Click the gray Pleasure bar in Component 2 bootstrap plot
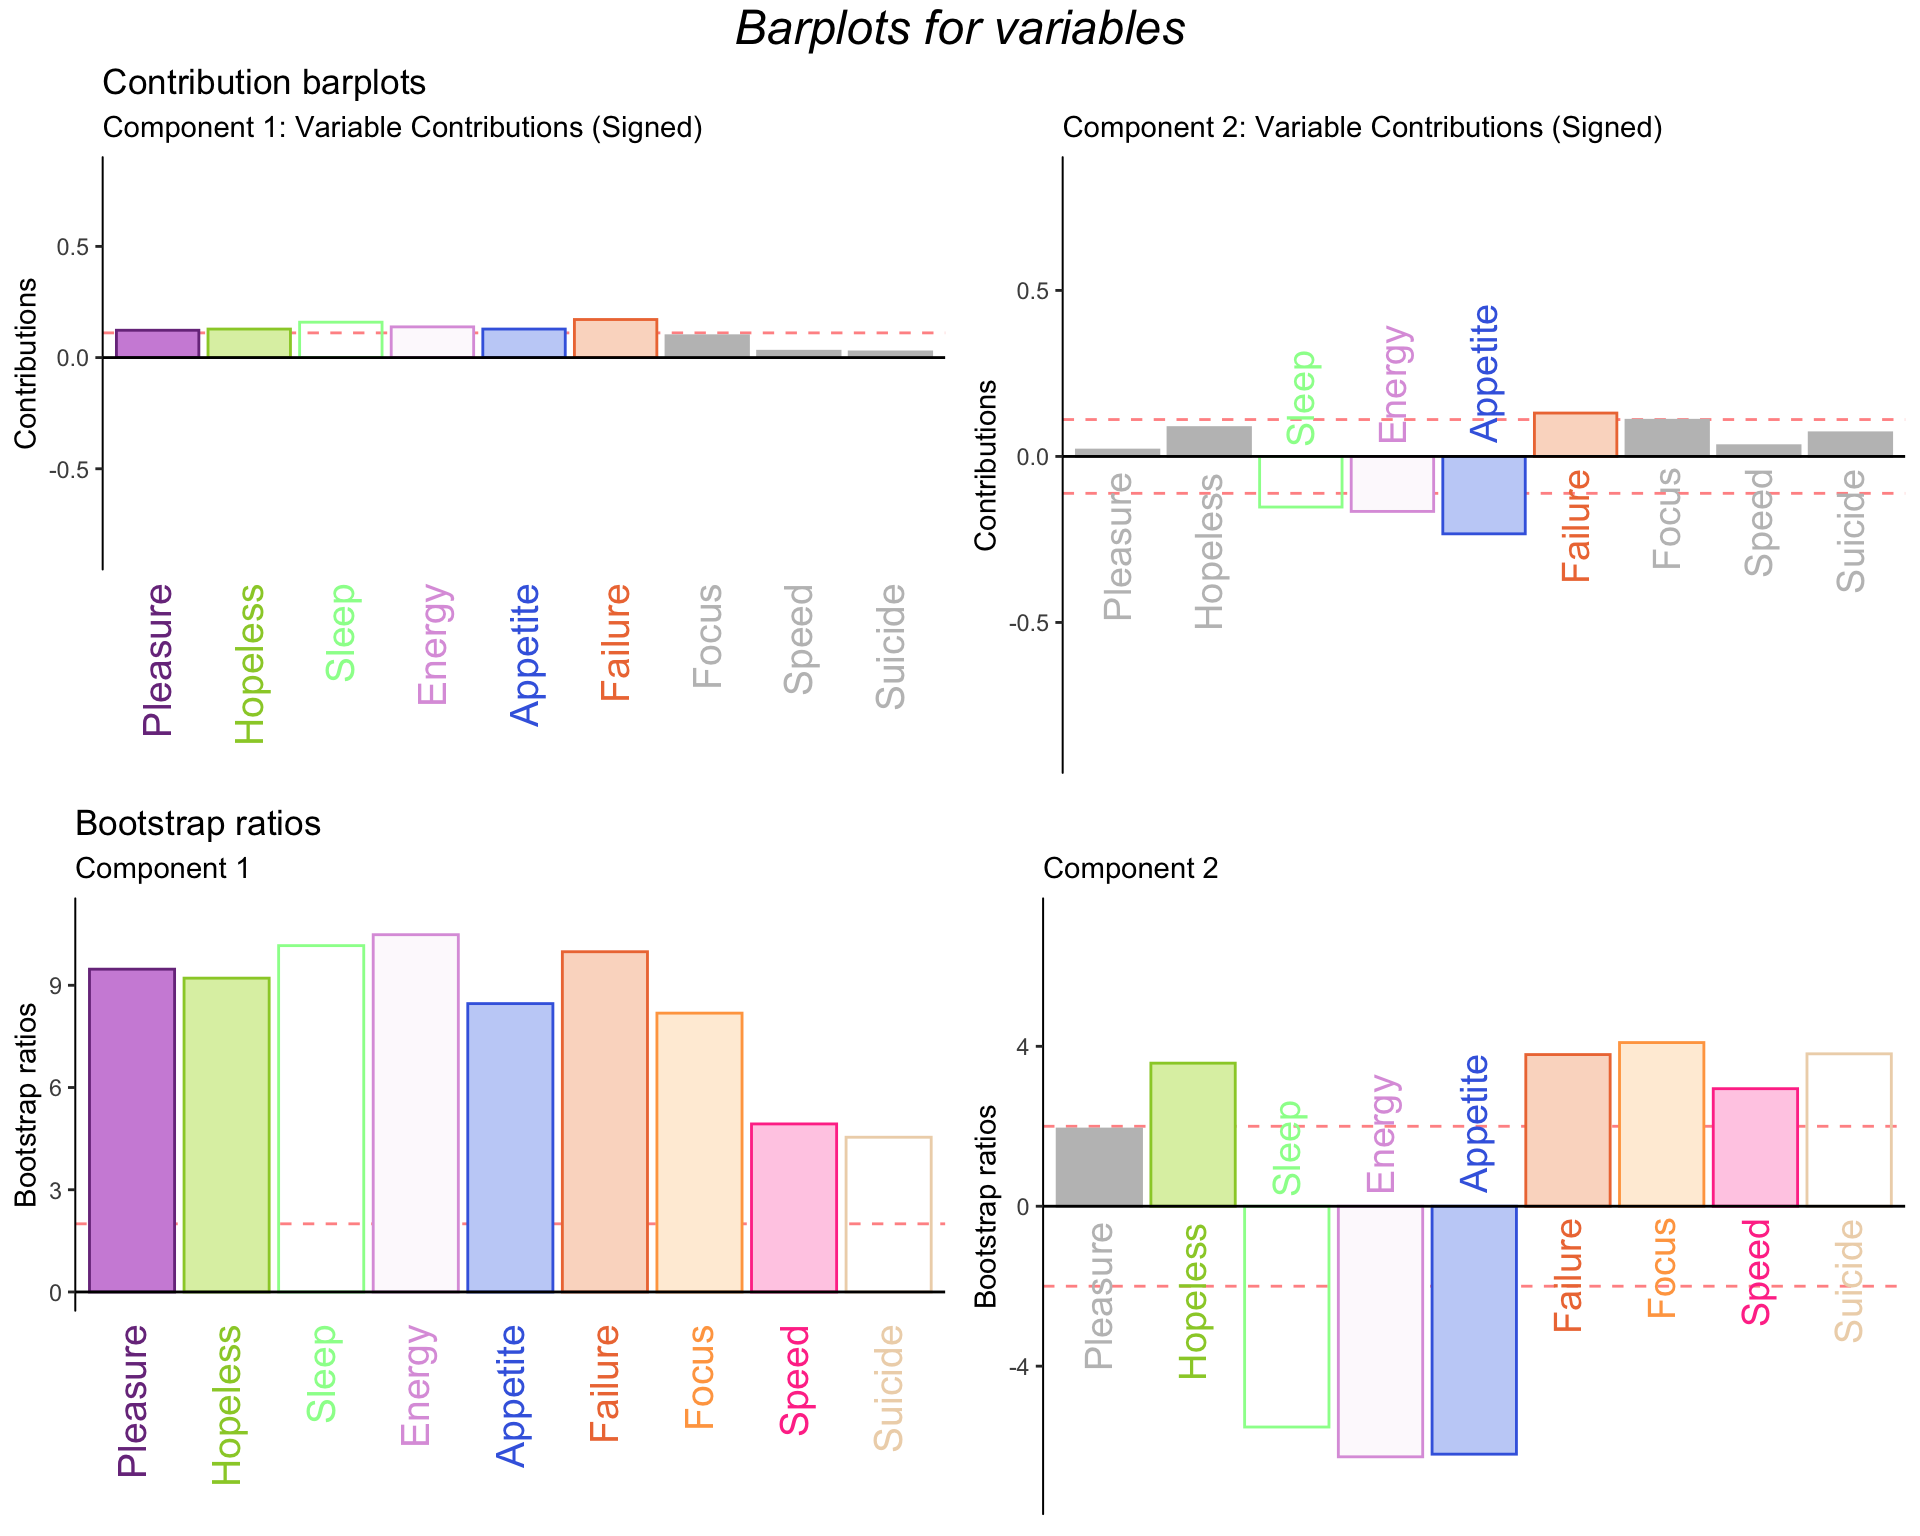Screen dimensions: 1920x1536 [x=1099, y=1166]
